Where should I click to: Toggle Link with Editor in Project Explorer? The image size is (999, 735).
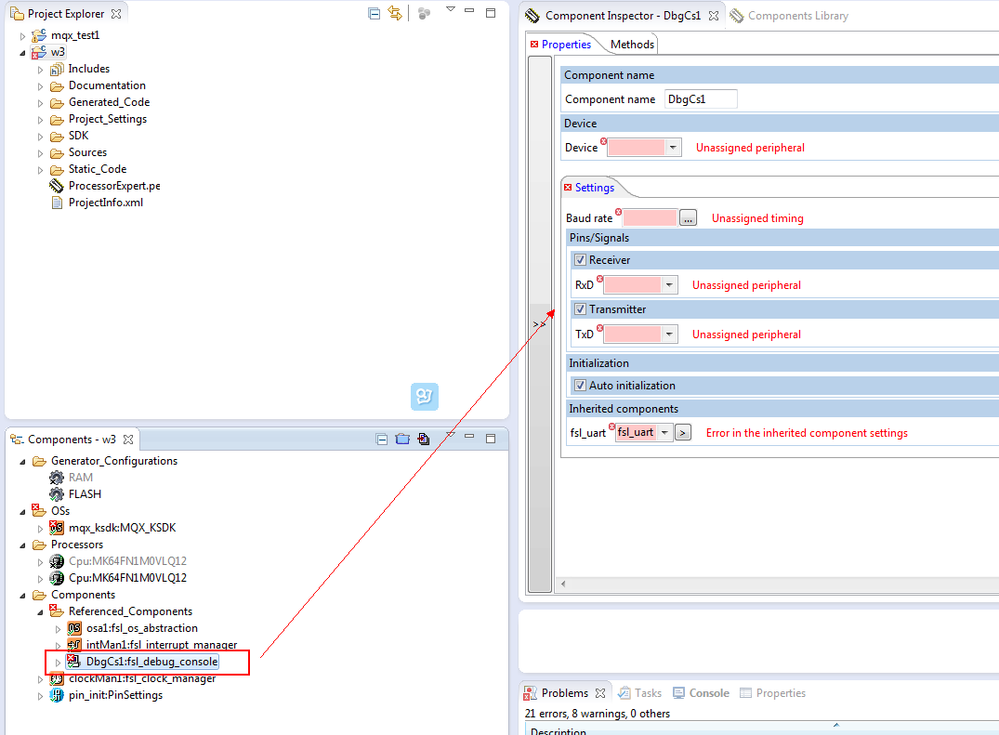pos(395,13)
